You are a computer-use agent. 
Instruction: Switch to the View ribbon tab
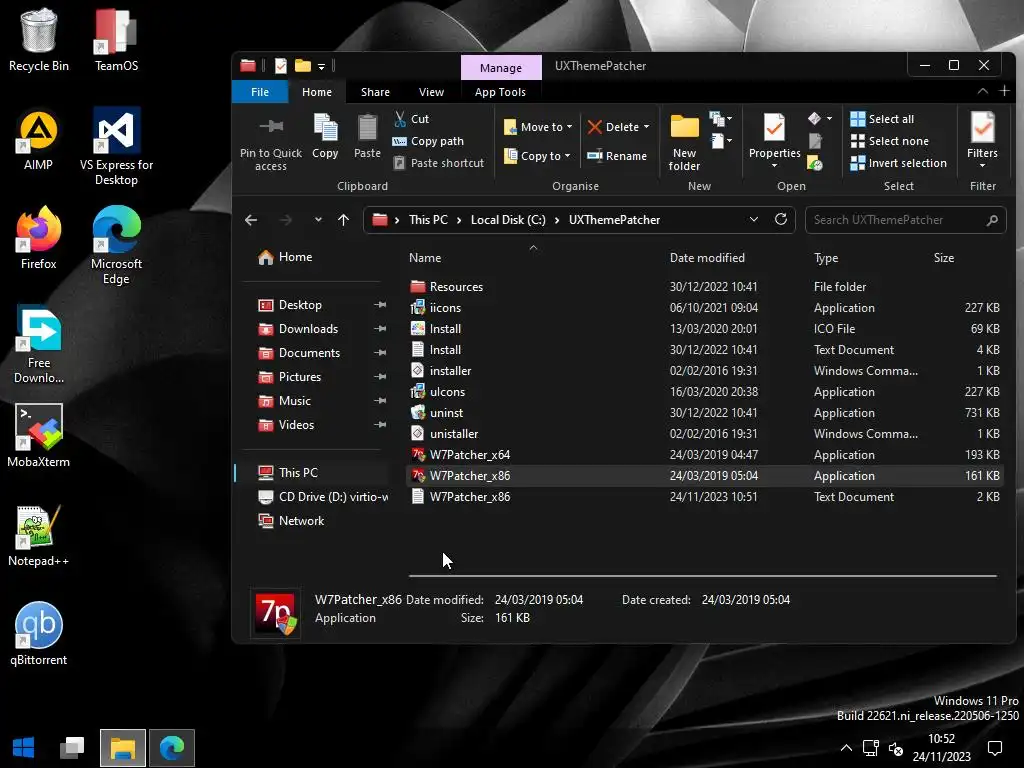click(x=431, y=92)
